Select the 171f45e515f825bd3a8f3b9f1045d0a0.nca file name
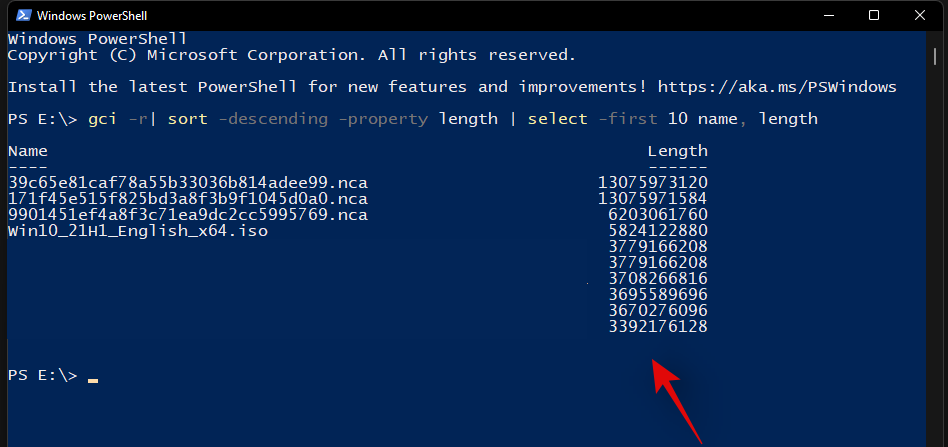 [187, 199]
